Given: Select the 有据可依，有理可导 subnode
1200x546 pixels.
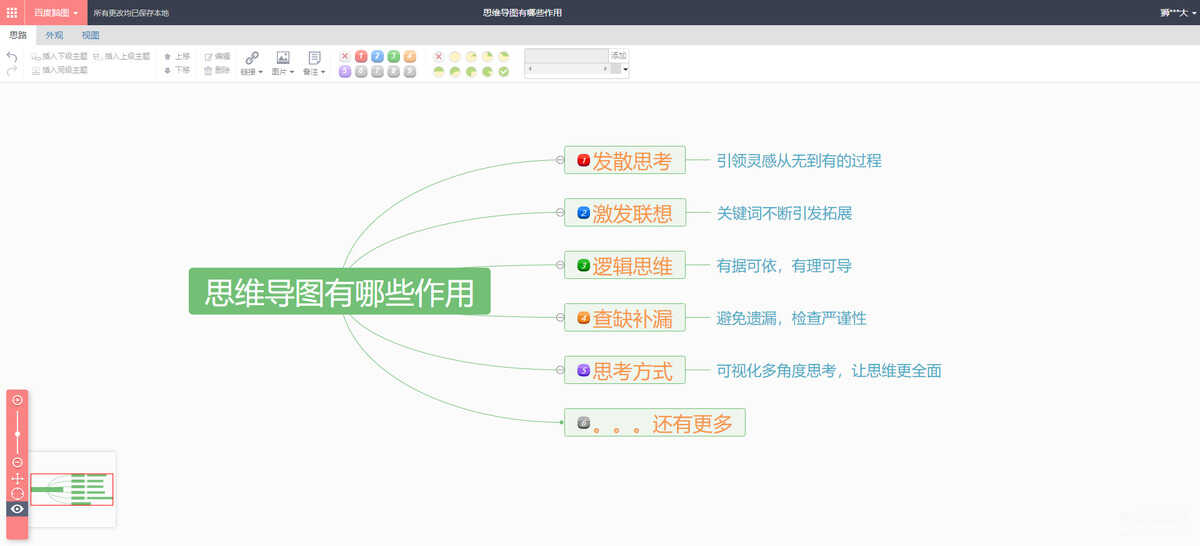Looking at the screenshot, I should coord(784,265).
